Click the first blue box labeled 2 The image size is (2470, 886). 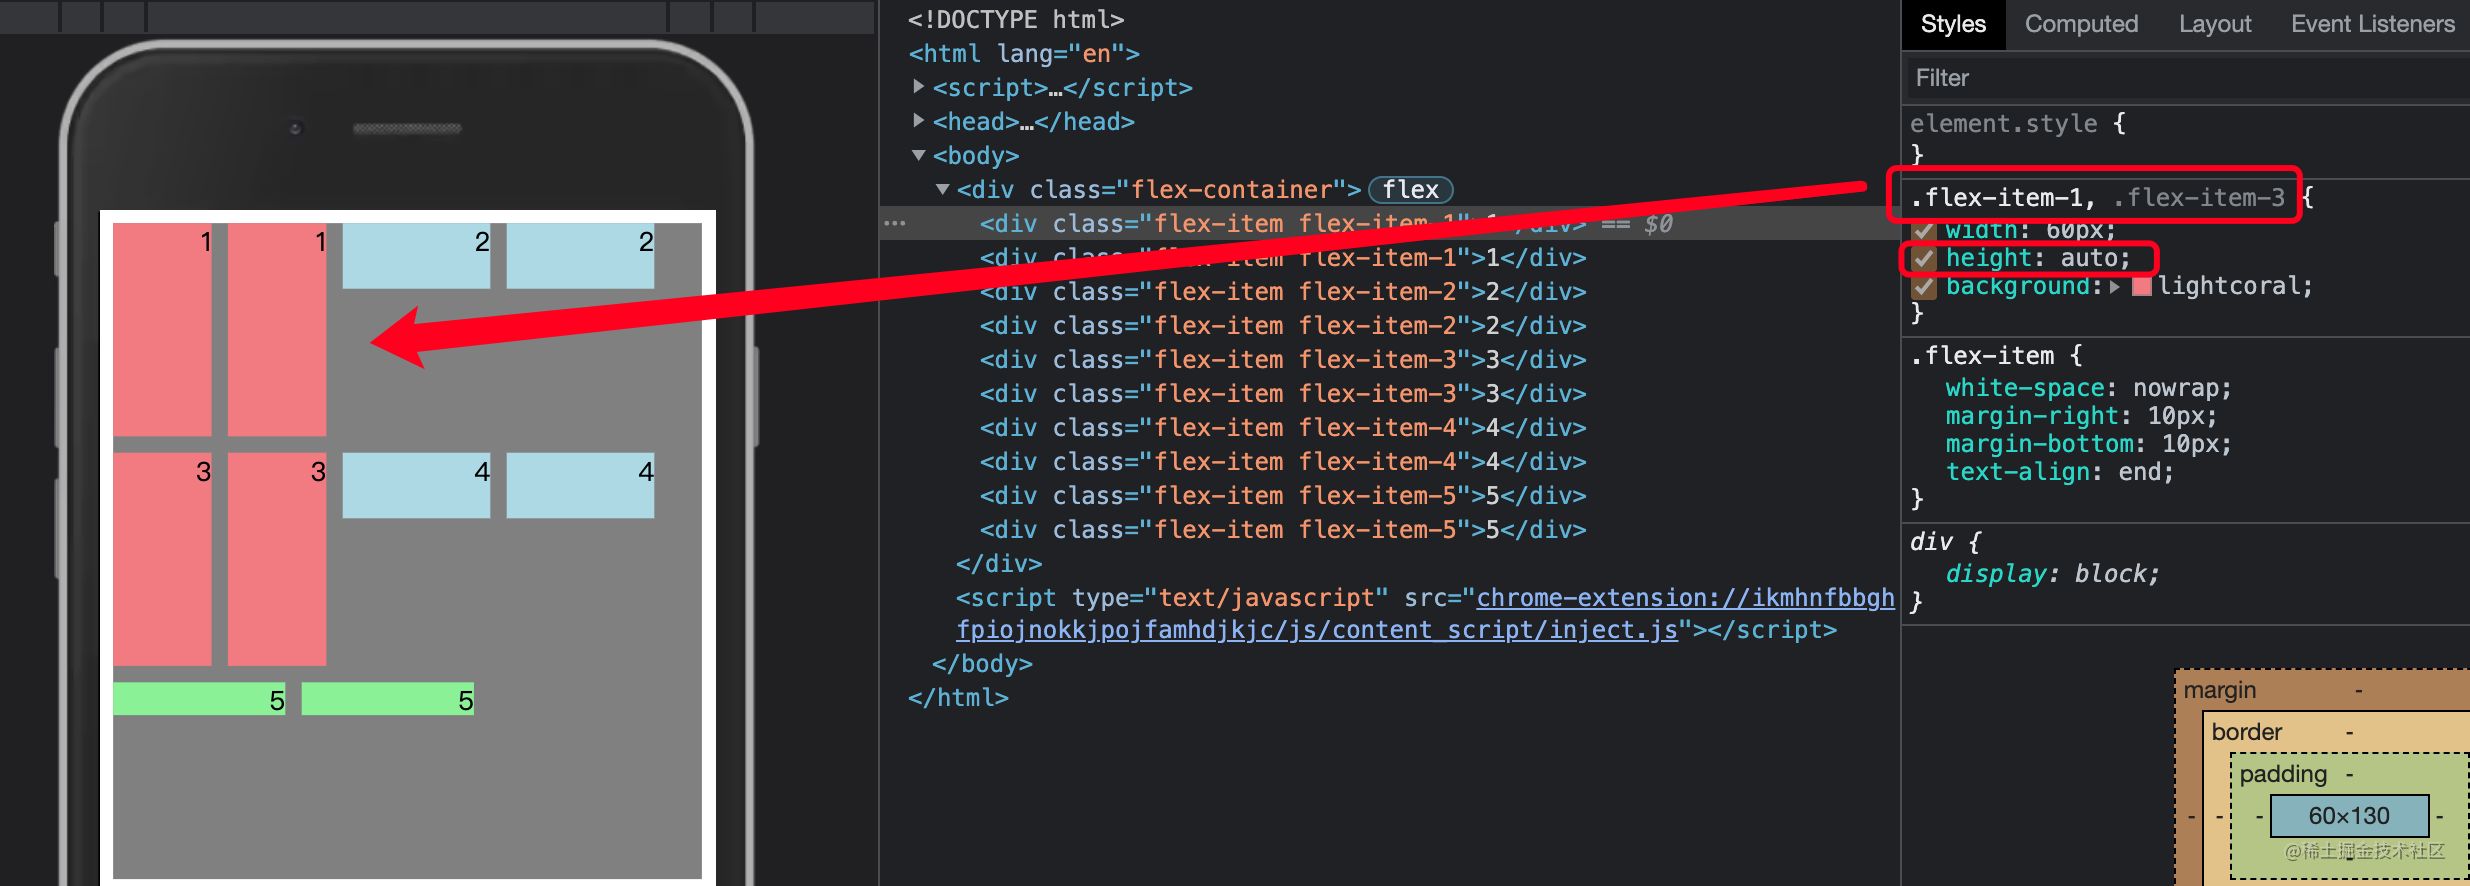pos(416,256)
